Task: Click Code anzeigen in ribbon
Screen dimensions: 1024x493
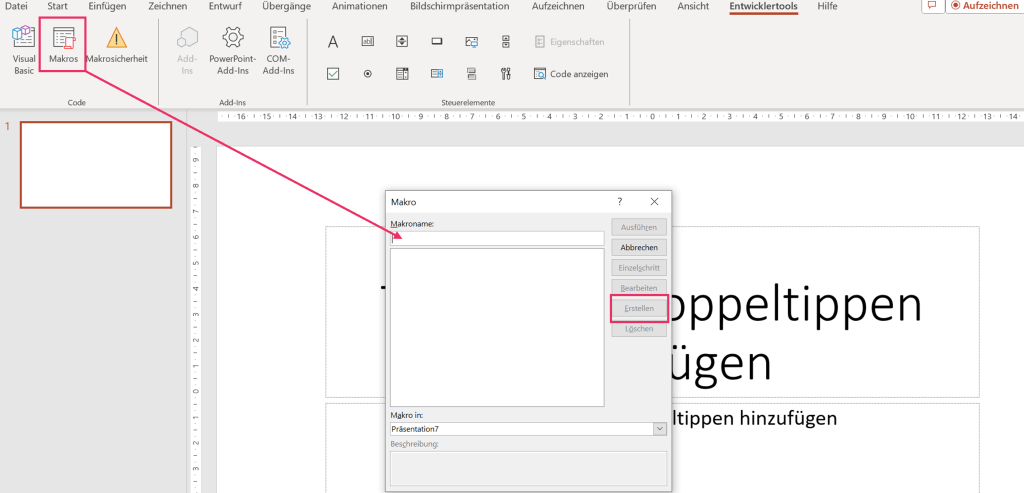Action: tap(571, 74)
